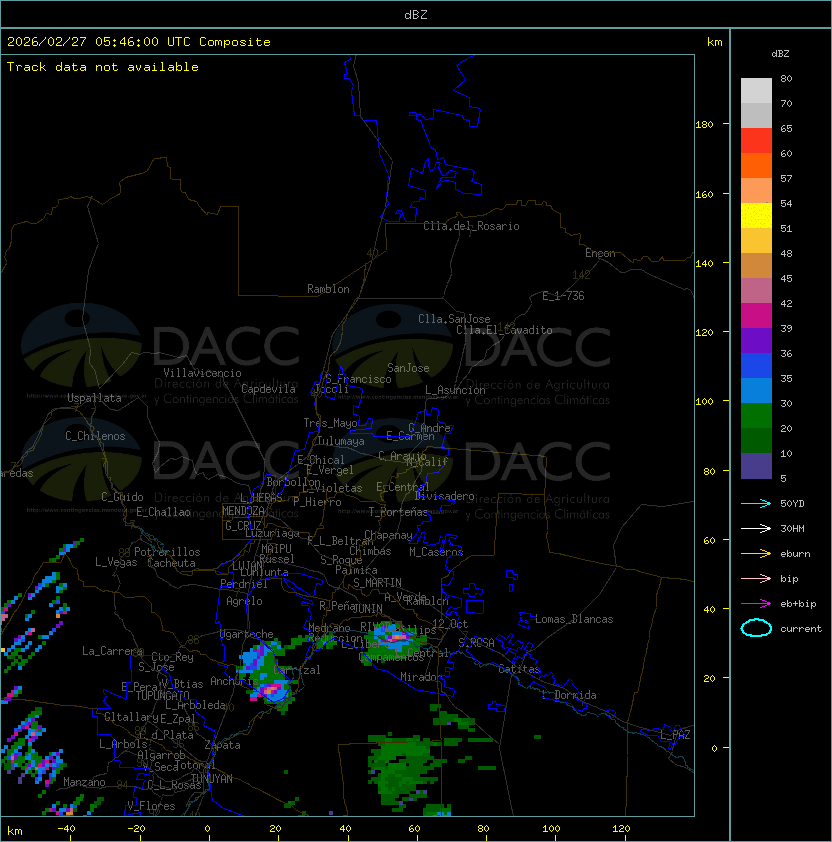The image size is (832, 842).
Task: Select the light blue 35 dBZ band
Action: click(x=756, y=390)
